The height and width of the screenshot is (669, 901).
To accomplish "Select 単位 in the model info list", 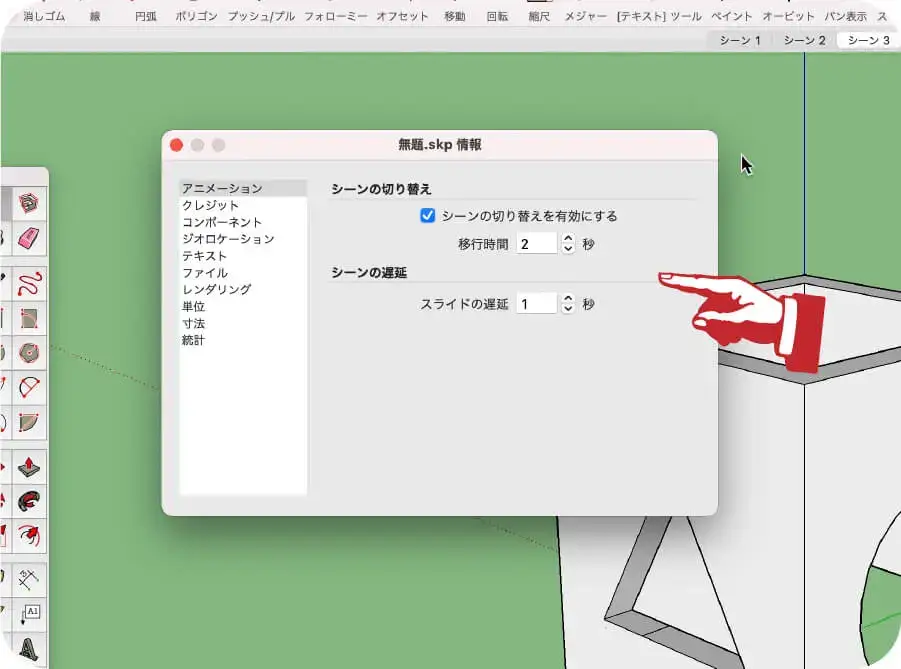I will point(192,307).
